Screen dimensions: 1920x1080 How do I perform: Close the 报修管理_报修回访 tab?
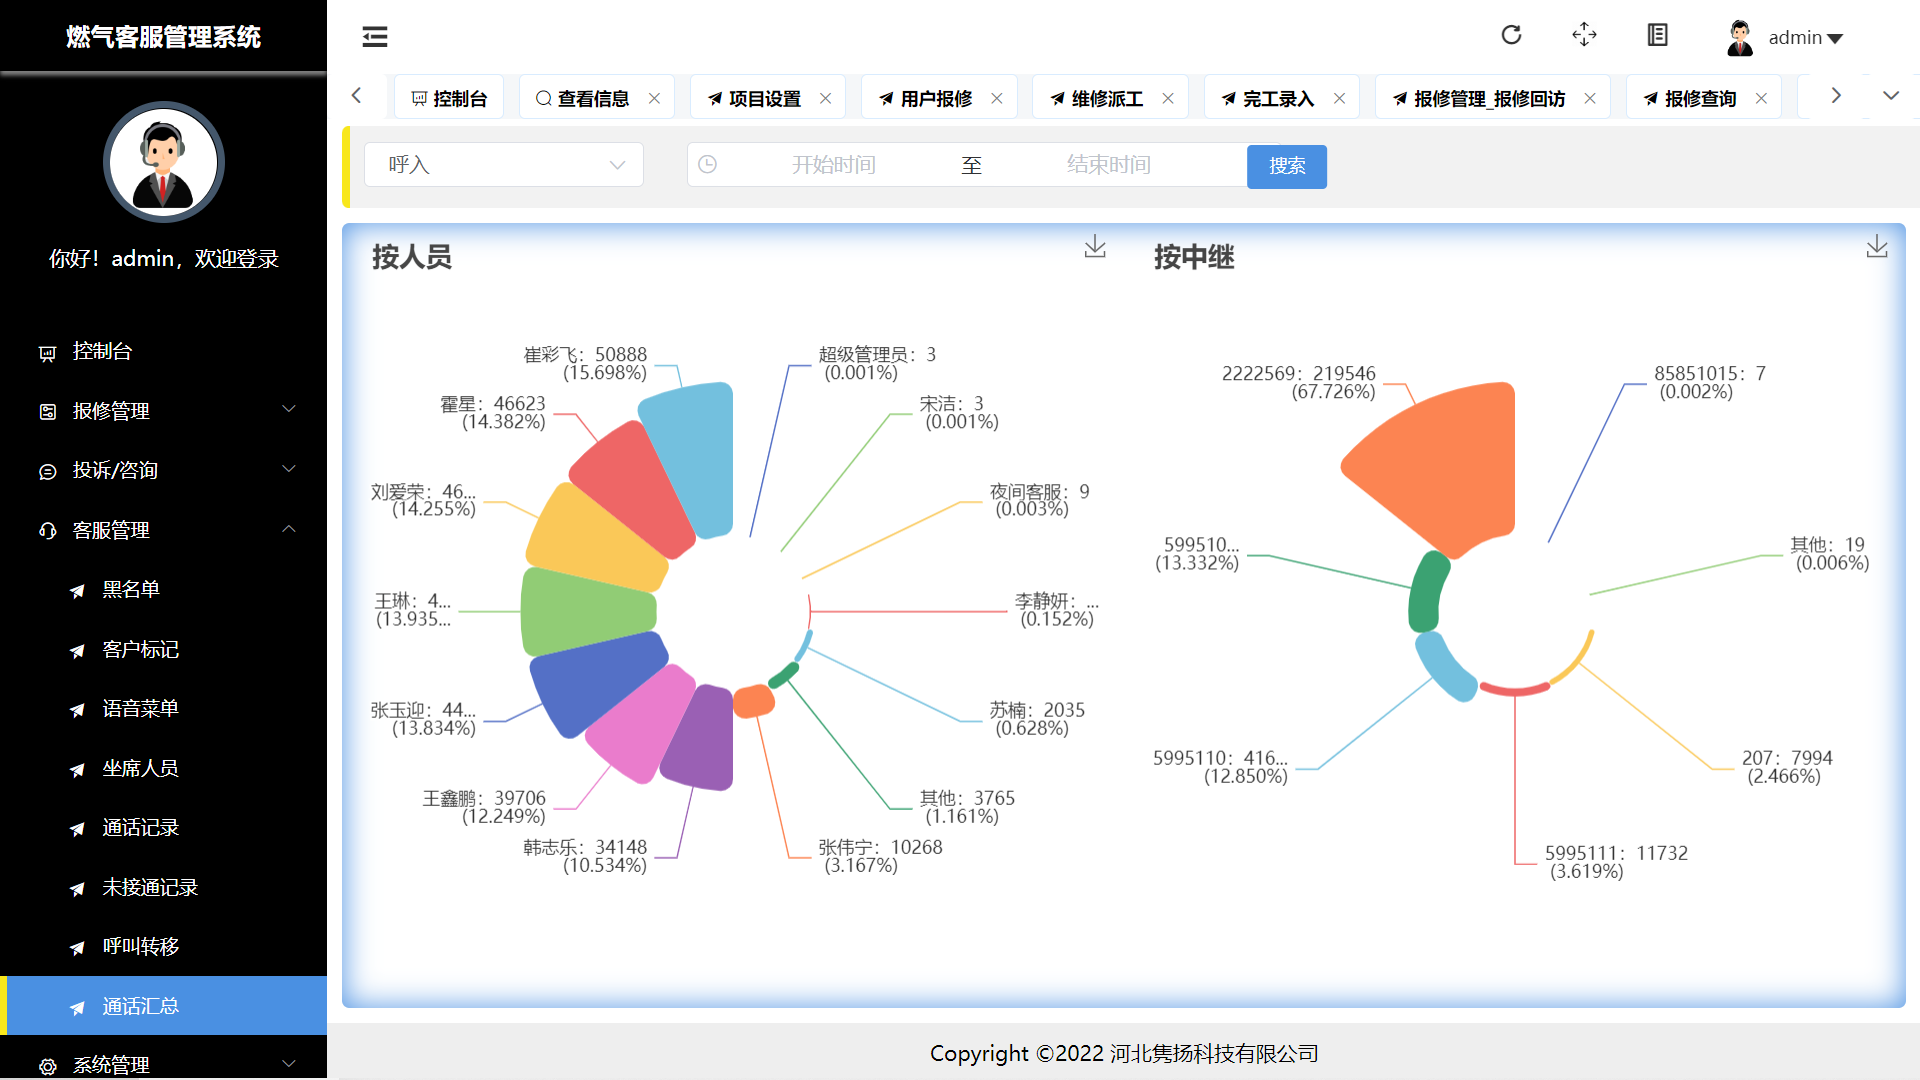tap(1590, 98)
